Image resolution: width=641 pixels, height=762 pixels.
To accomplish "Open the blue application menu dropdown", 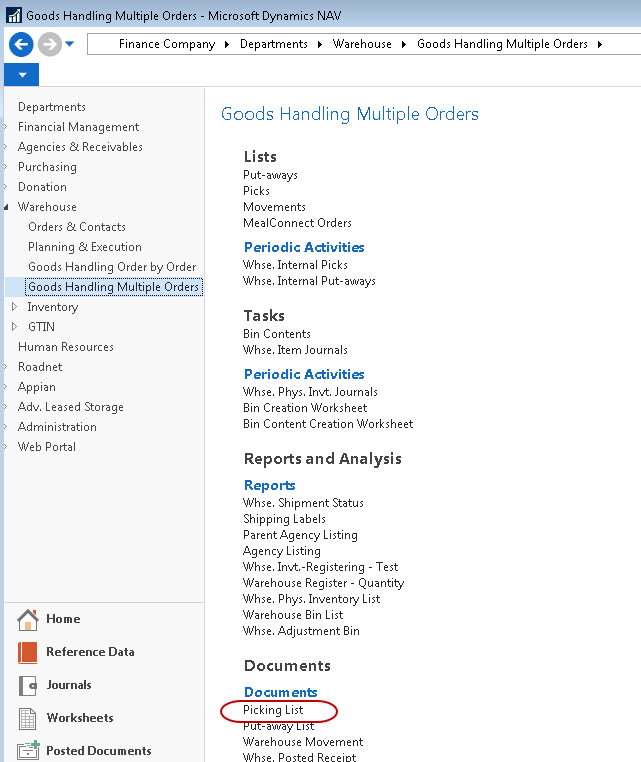I will [21, 75].
